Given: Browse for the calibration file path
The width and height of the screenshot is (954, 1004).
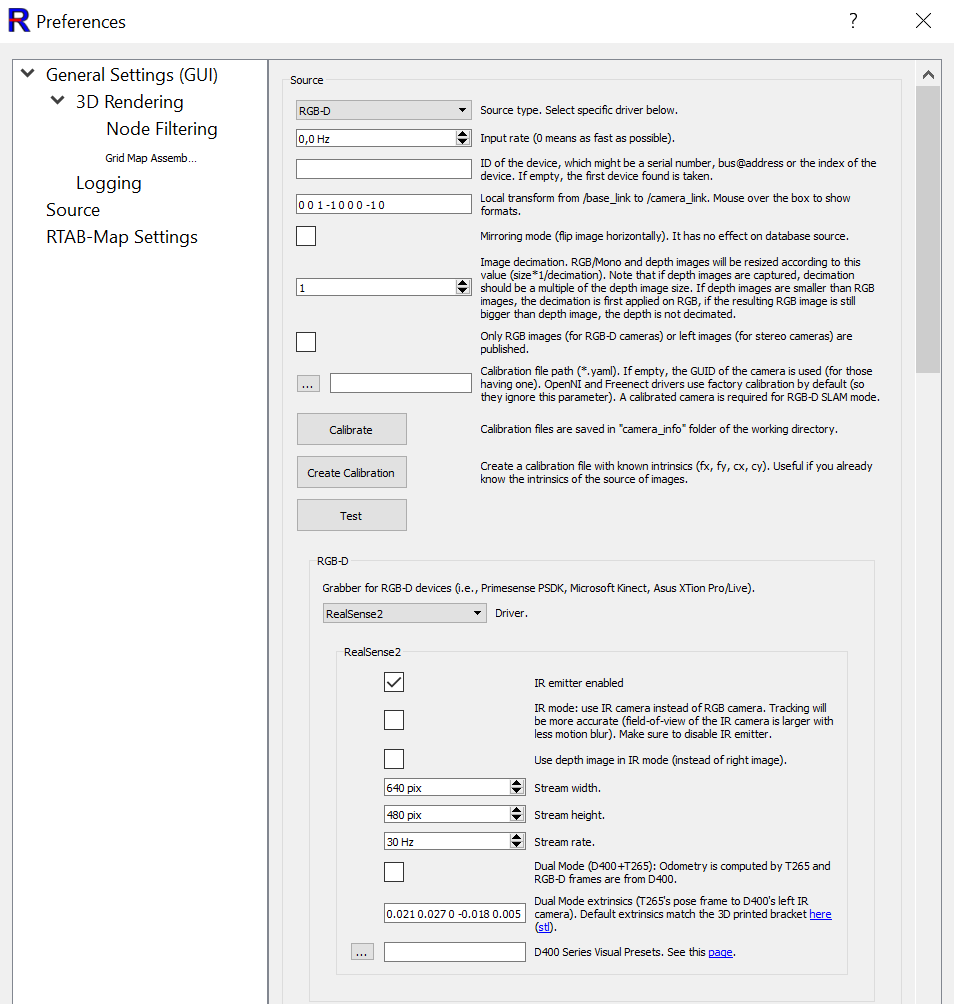Looking at the screenshot, I should (x=308, y=384).
